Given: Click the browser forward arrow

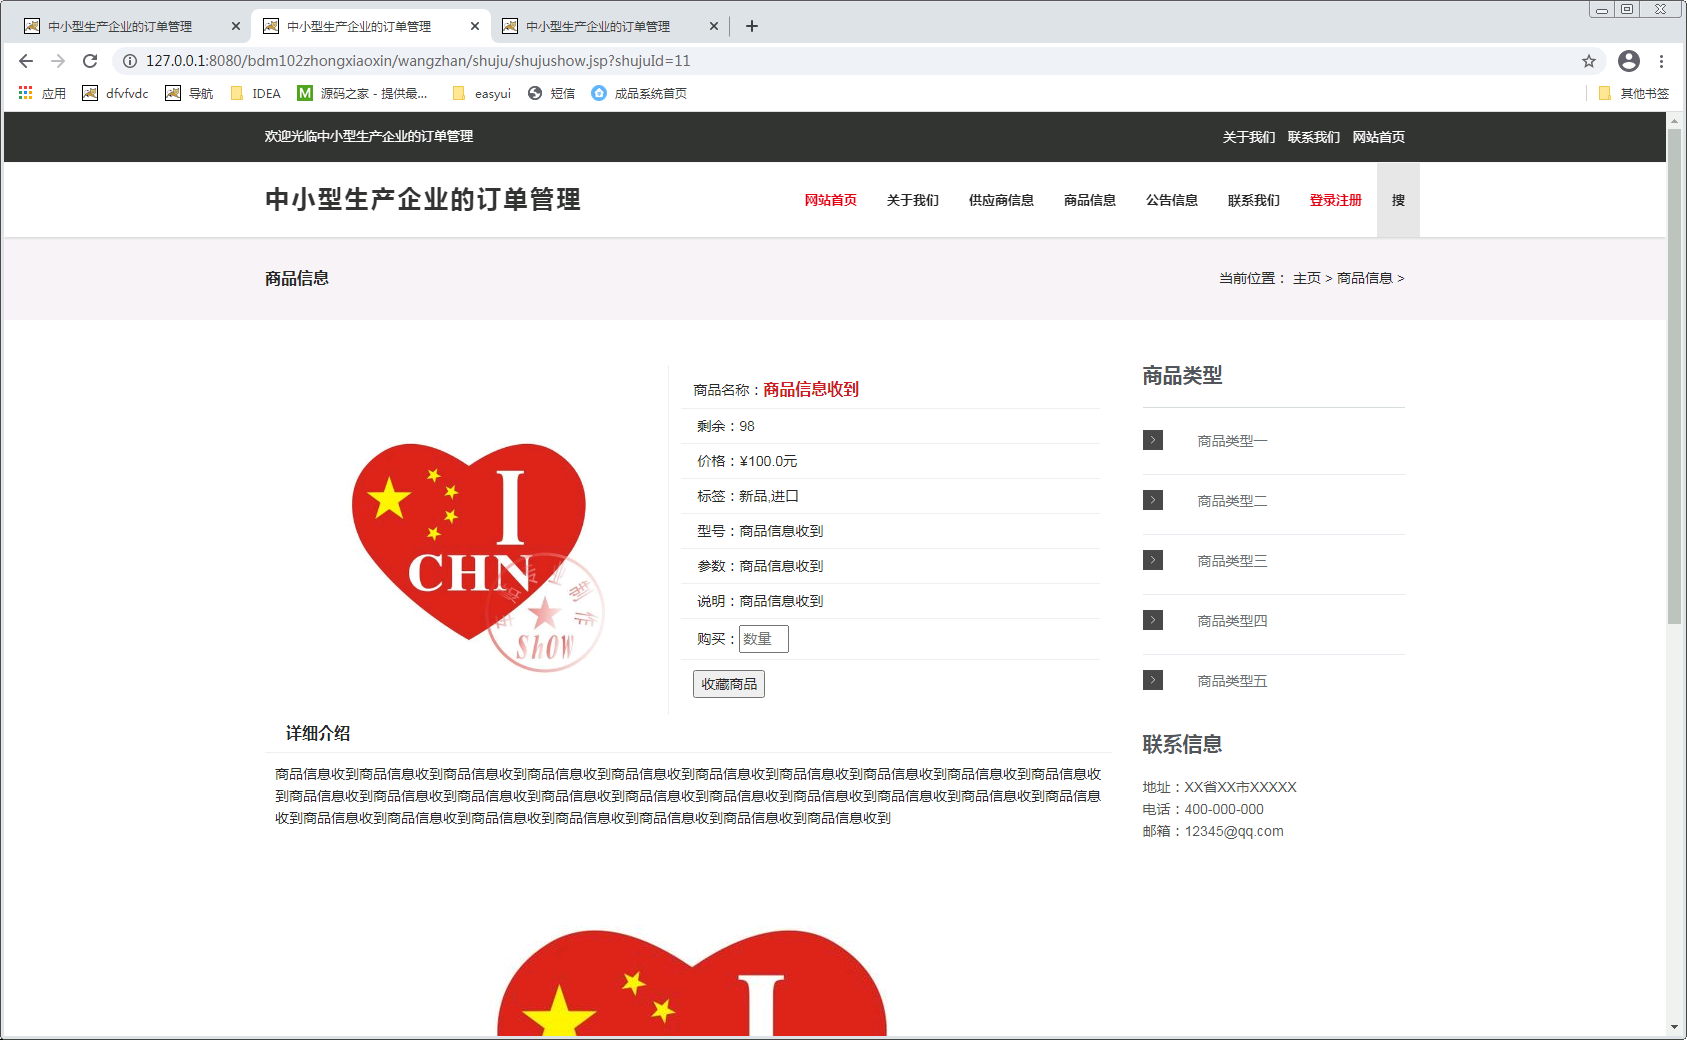Looking at the screenshot, I should click(58, 61).
